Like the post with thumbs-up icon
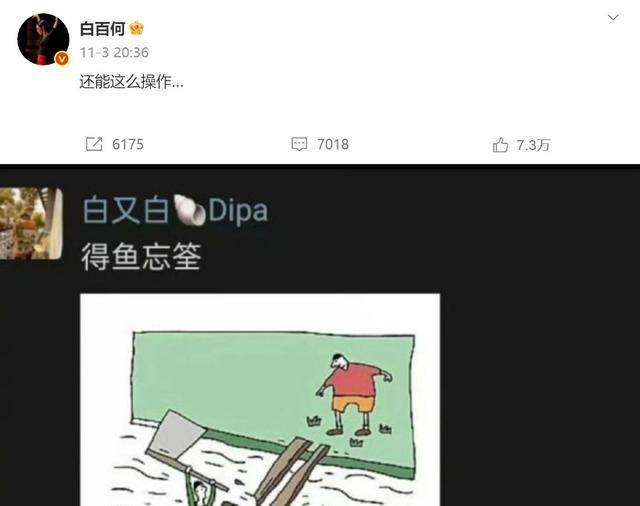The width and height of the screenshot is (640, 506). click(x=500, y=145)
